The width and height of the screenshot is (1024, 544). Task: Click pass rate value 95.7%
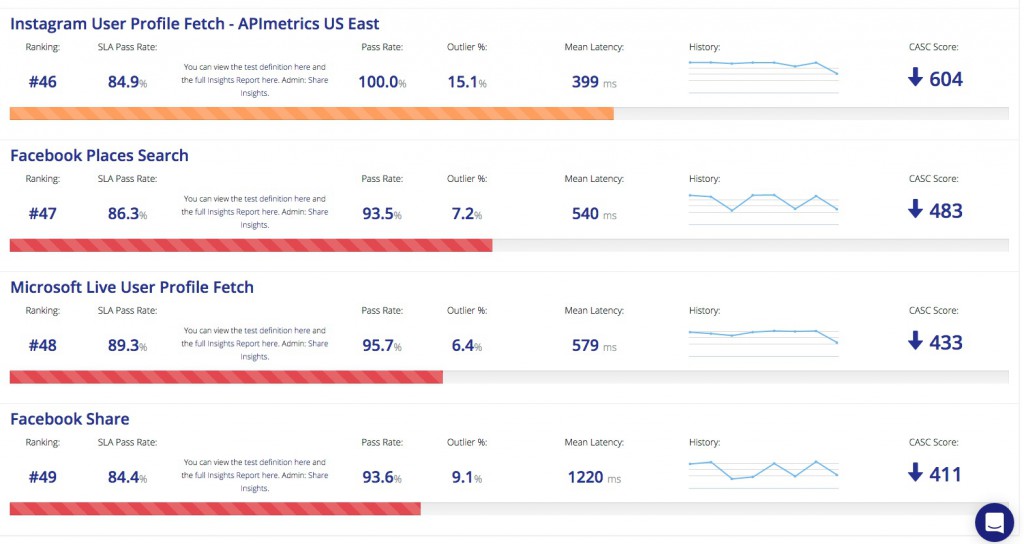pos(382,345)
